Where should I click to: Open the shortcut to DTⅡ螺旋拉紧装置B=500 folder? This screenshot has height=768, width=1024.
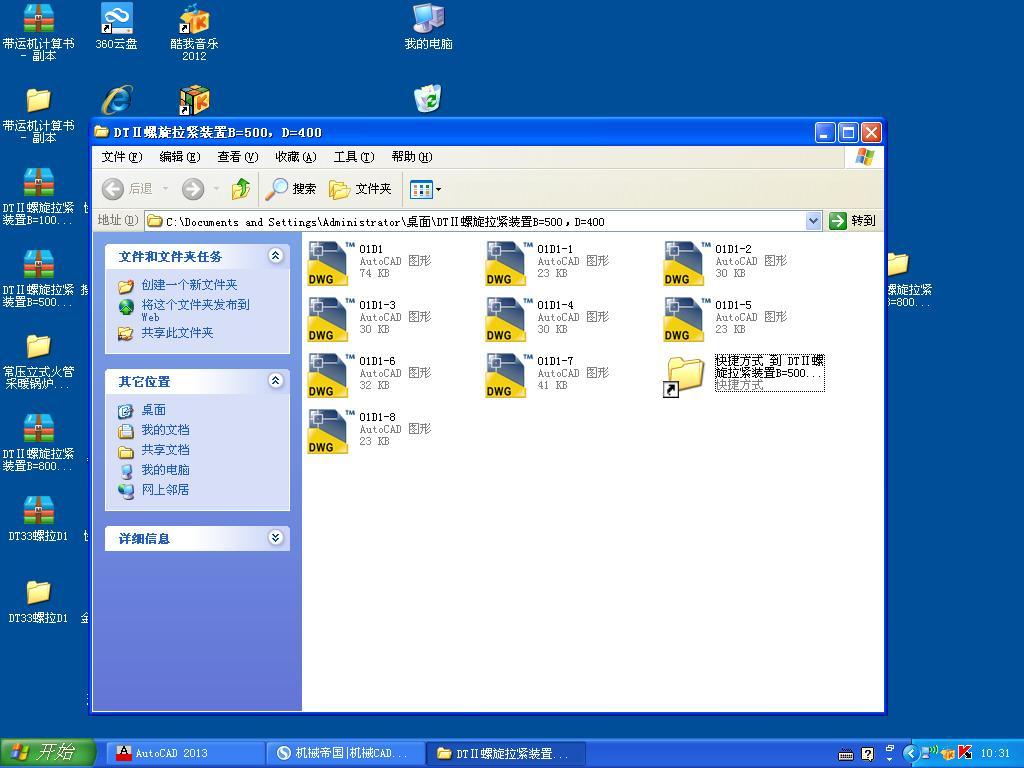click(x=684, y=374)
